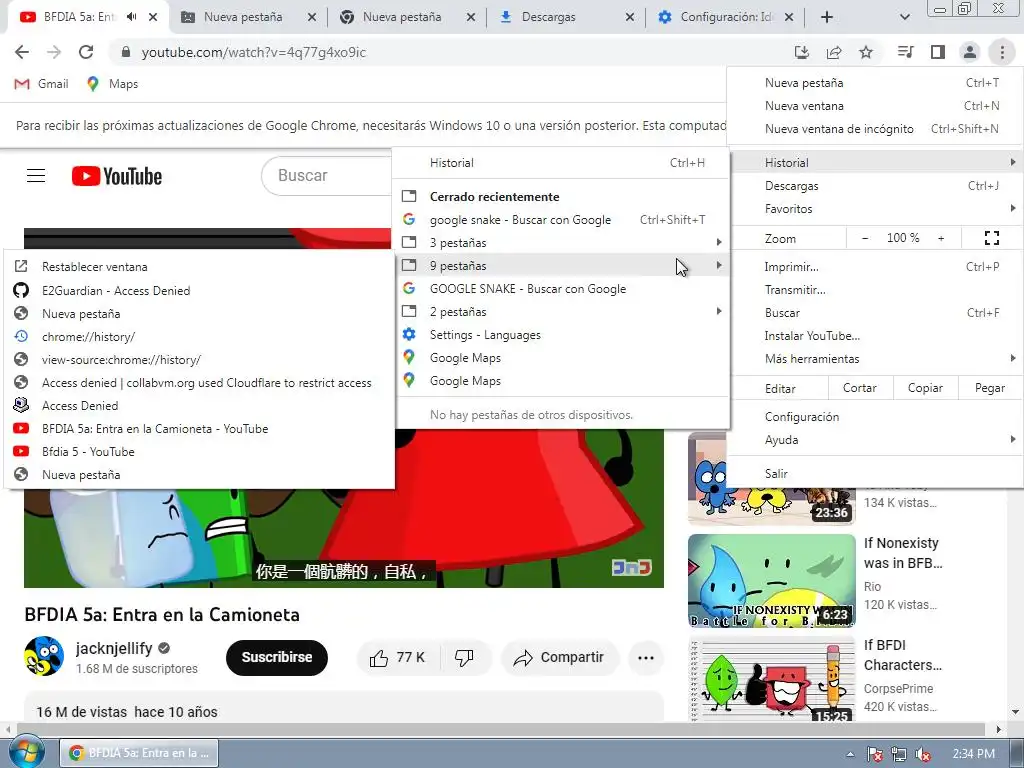This screenshot has width=1024, height=768.
Task: Open If Nonexisty was in BFB thumbnail
Action: pos(771,581)
